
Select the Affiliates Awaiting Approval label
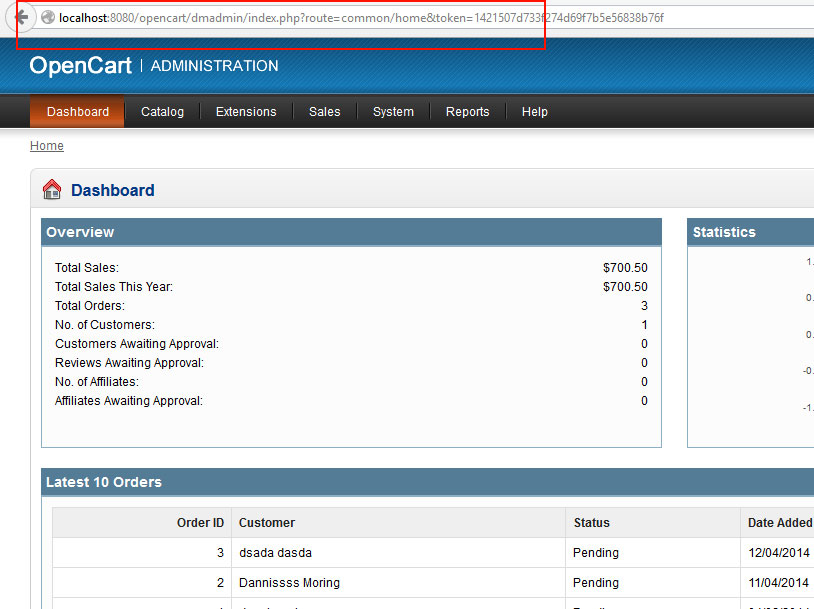pyautogui.click(x=129, y=401)
